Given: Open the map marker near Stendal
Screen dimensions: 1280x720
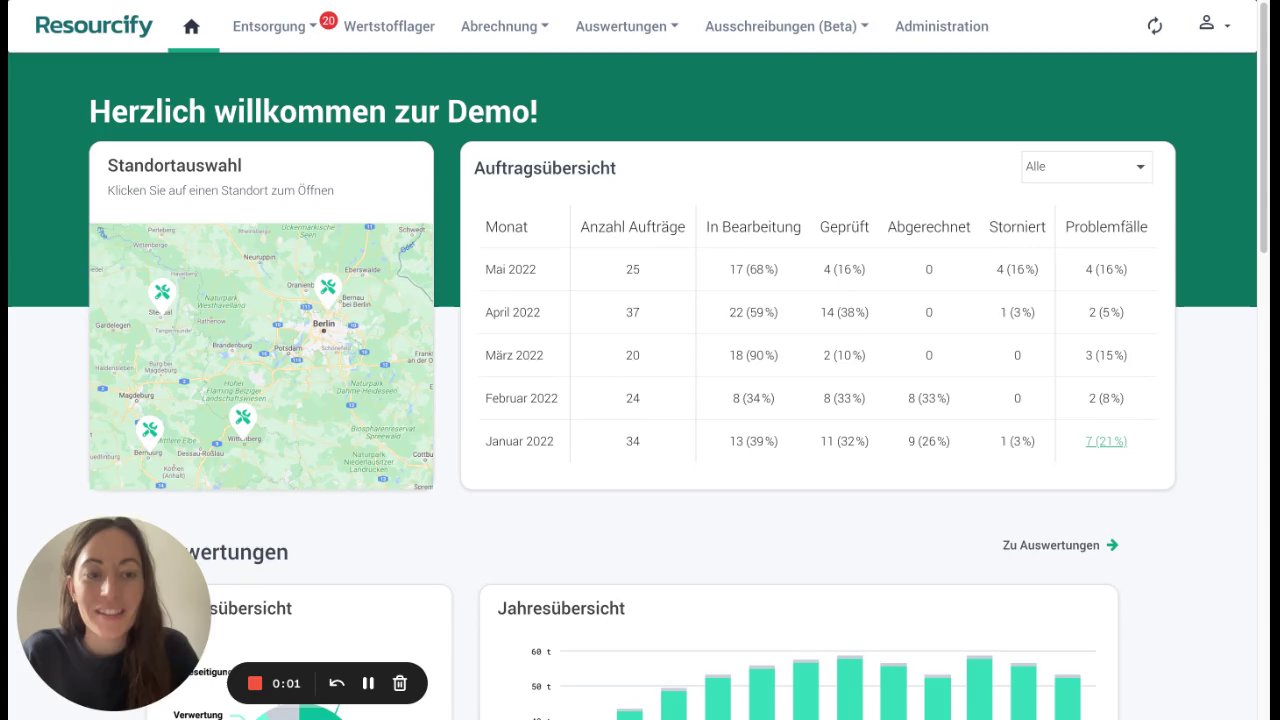Looking at the screenshot, I should pyautogui.click(x=162, y=295).
